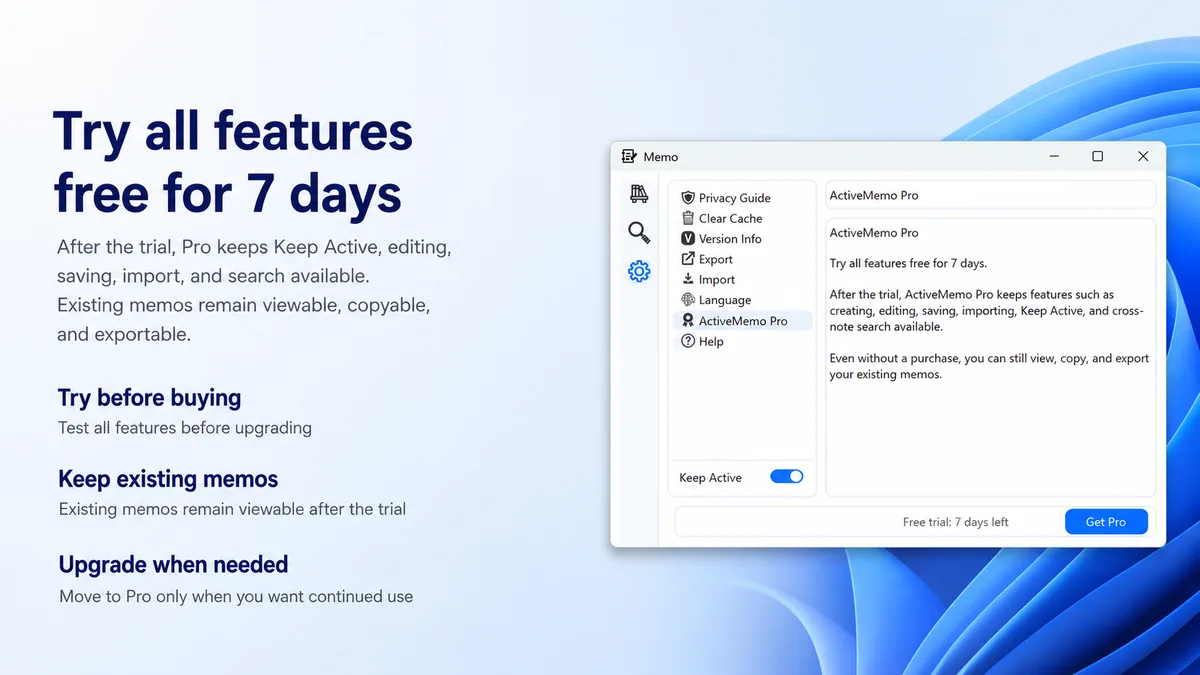Click the Privacy Guide shield icon
The image size is (1200, 675).
[x=688, y=198]
